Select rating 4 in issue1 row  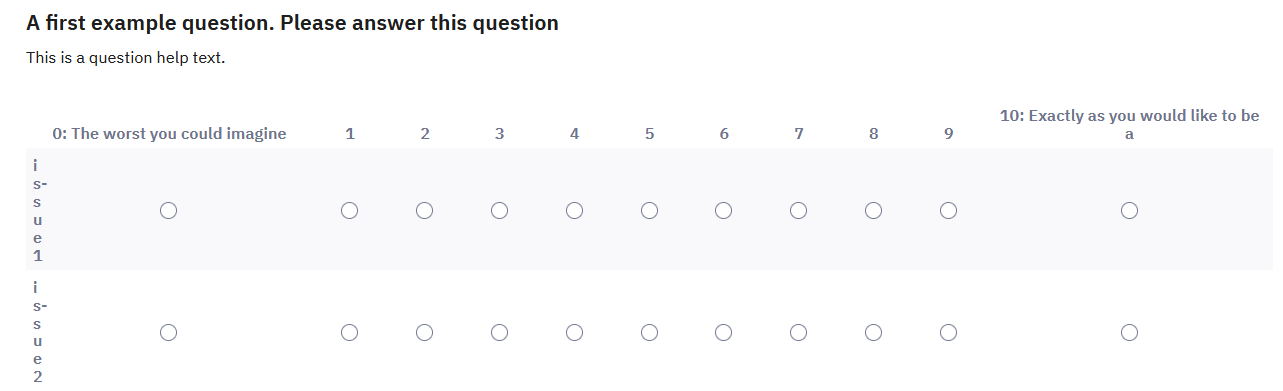(574, 210)
